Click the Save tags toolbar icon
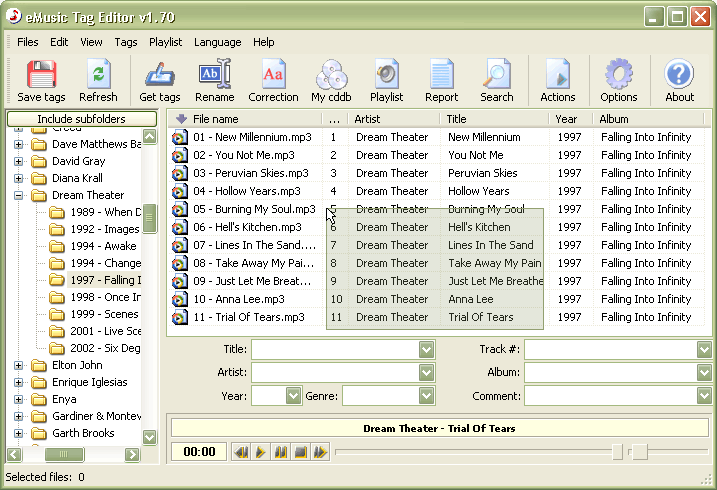The width and height of the screenshot is (717, 490). pos(41,80)
